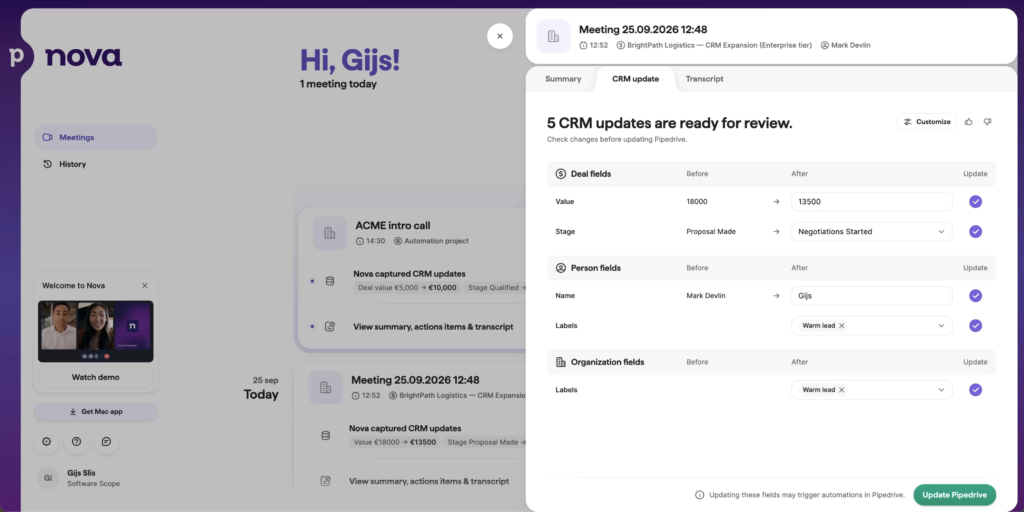This screenshot has width=1024, height=512.
Task: Click database icon under Meeting 25.09.2026 card
Action: tap(325, 436)
